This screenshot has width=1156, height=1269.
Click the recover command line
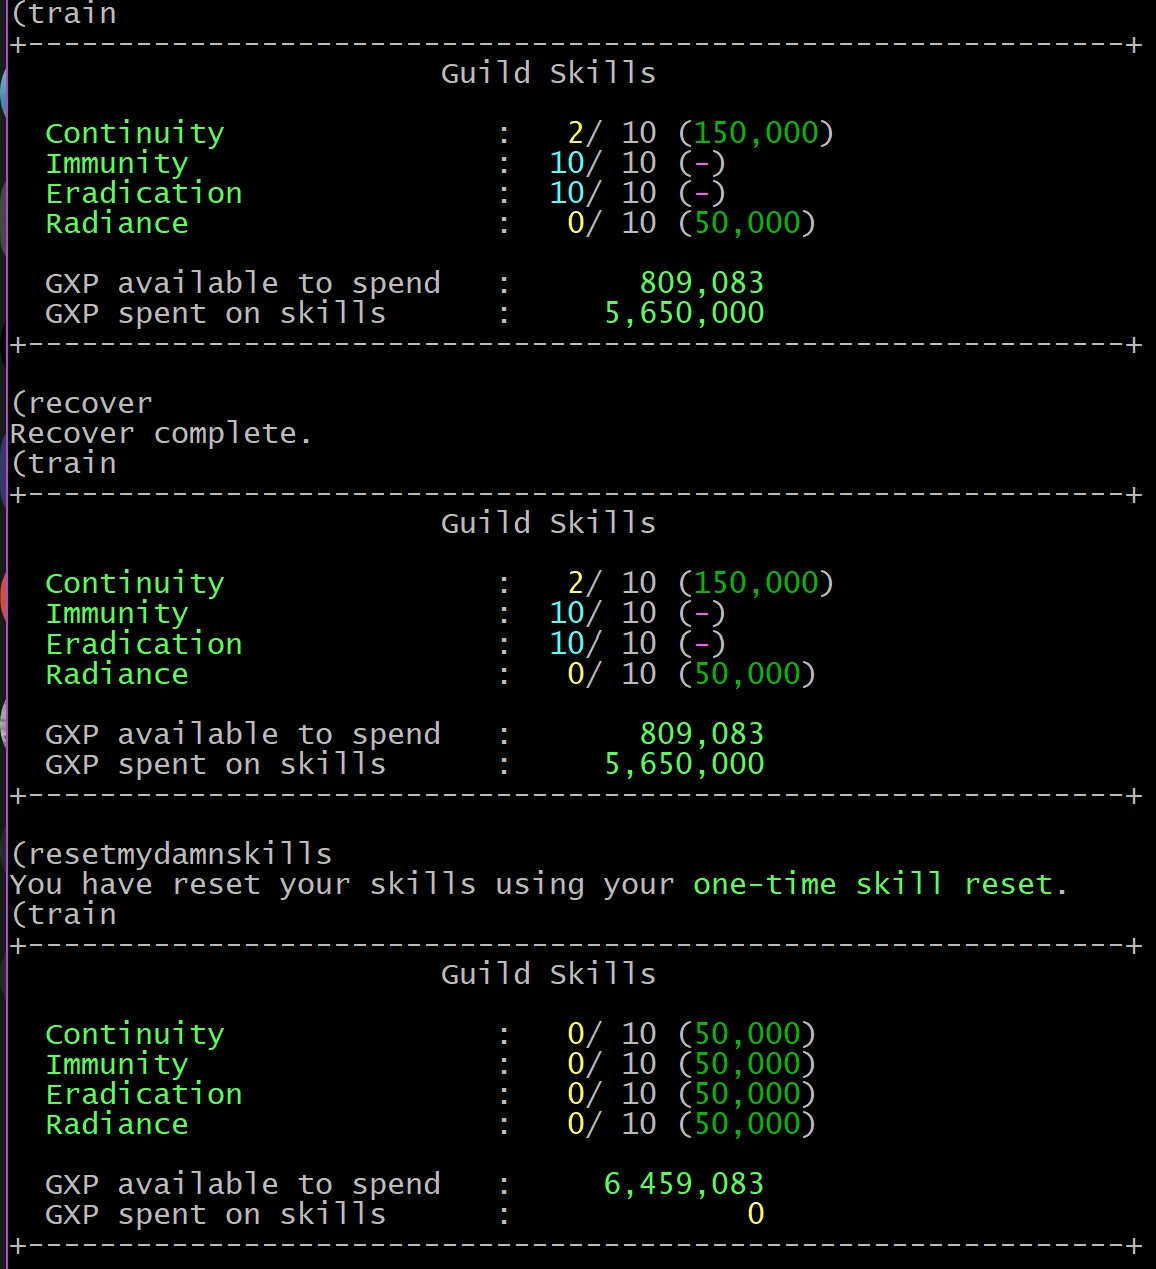pos(88,404)
